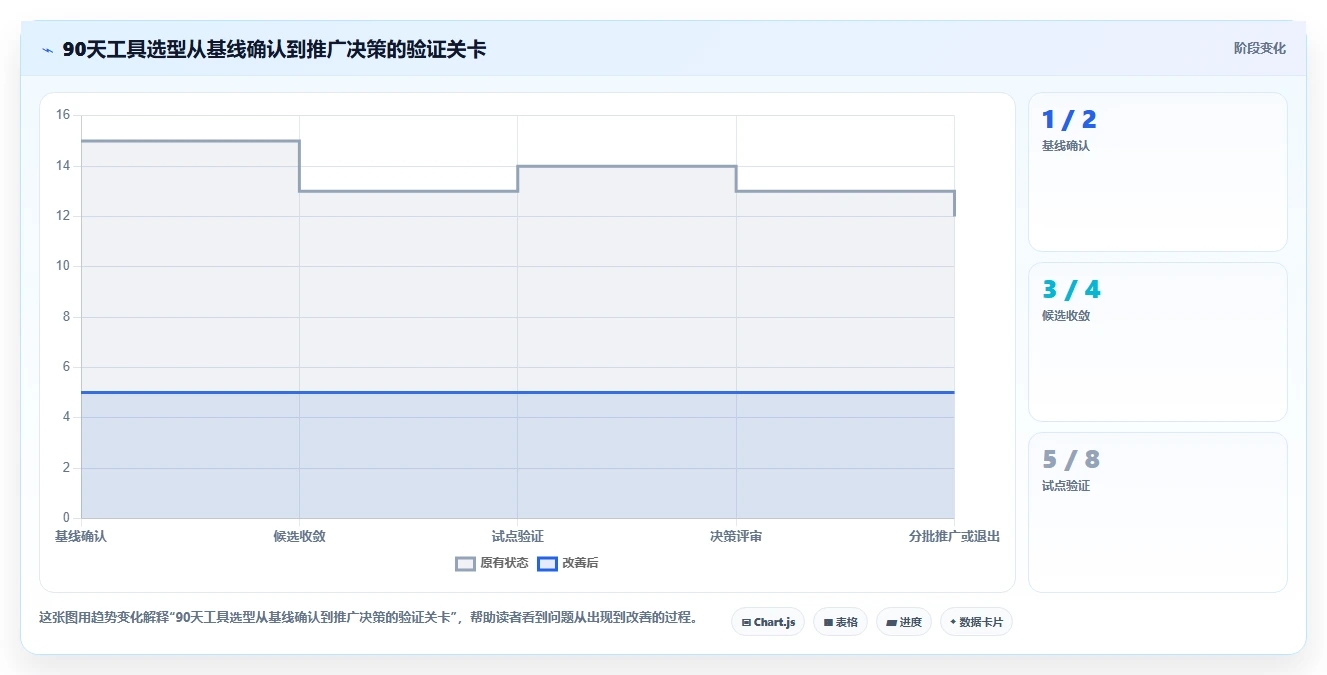
Task: Toggle the 改善后 legend item
Action: (x=567, y=563)
